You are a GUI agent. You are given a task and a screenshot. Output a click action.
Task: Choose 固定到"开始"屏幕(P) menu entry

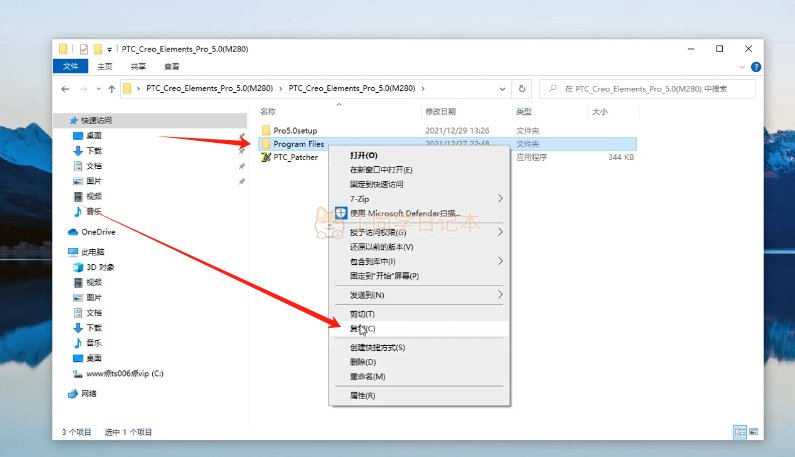coord(384,276)
